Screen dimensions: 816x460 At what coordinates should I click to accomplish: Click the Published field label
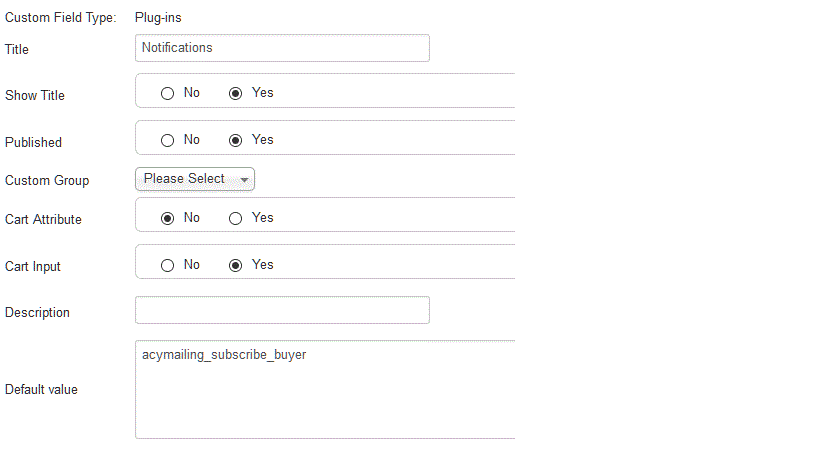point(33,143)
